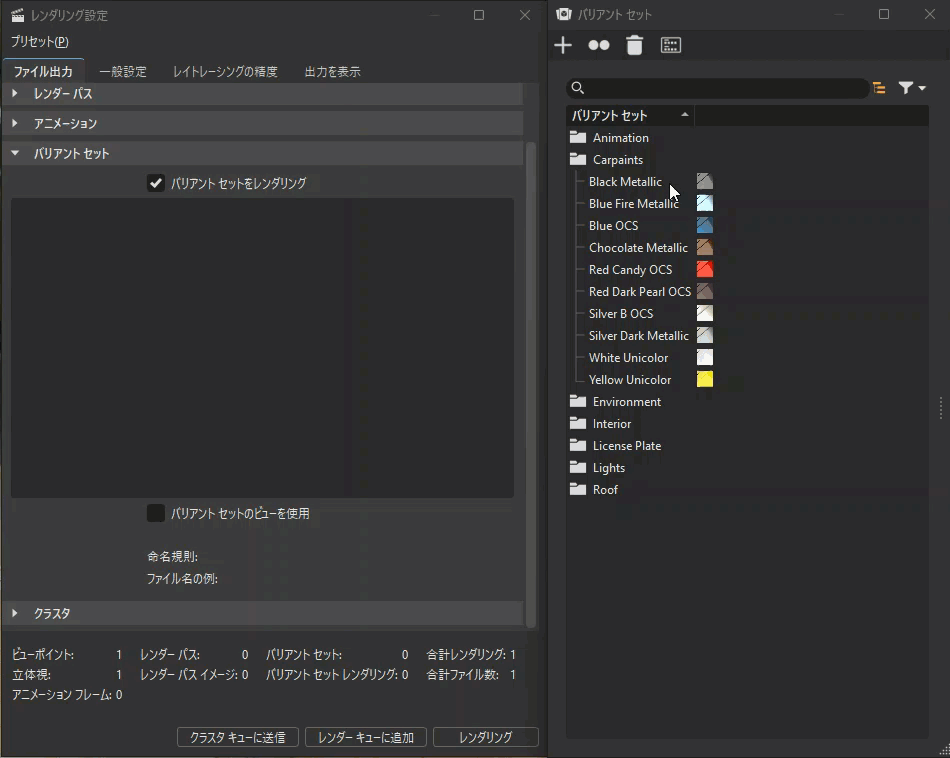Click the Yellow Unicolor preview thumbnail
The height and width of the screenshot is (758, 950).
[x=705, y=379]
